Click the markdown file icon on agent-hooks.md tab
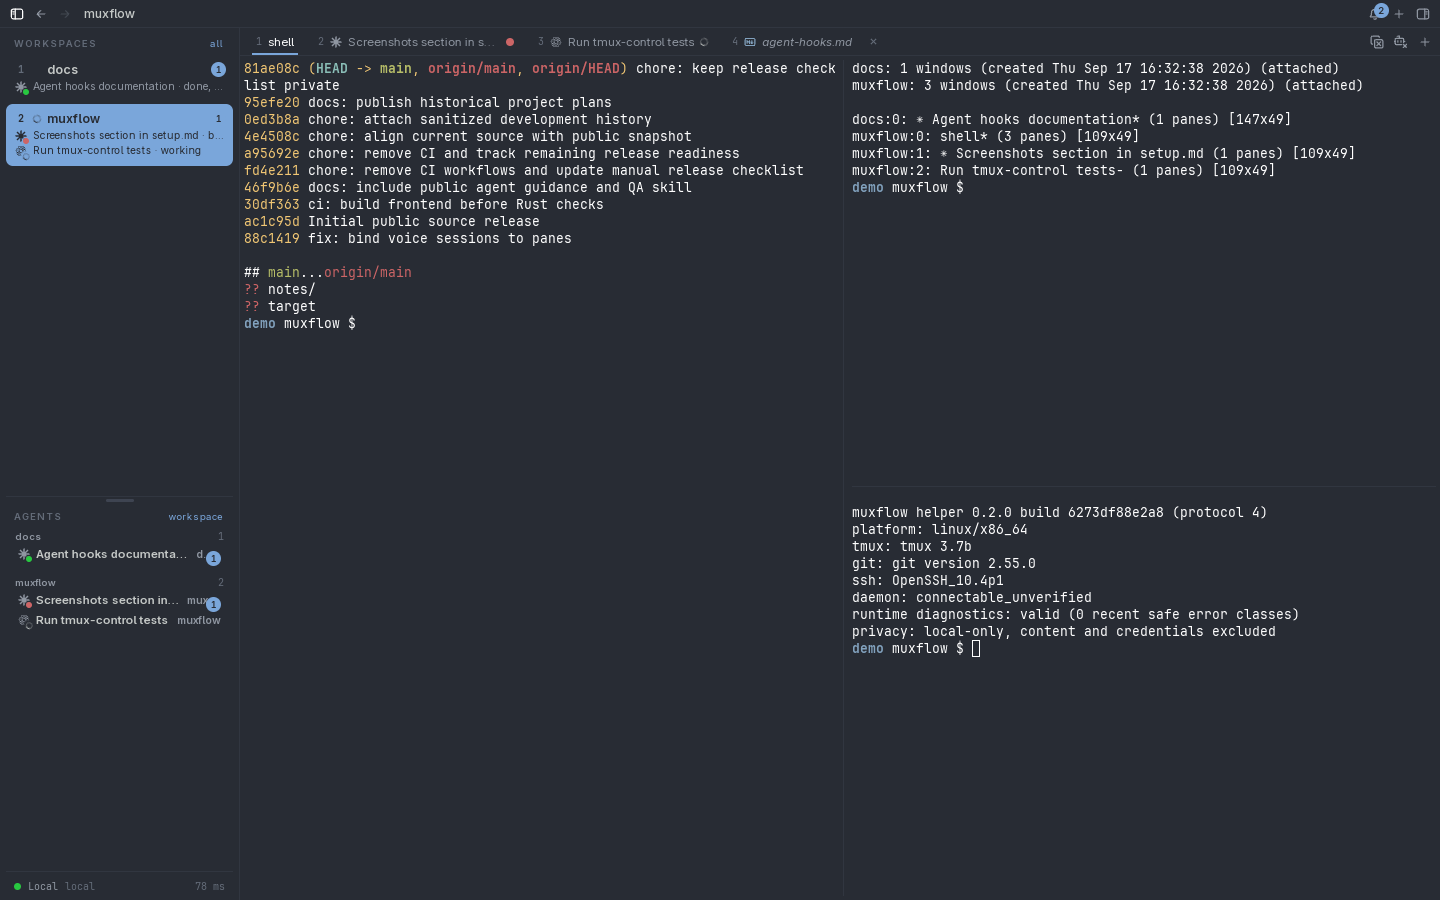This screenshot has height=900, width=1440. coord(750,42)
